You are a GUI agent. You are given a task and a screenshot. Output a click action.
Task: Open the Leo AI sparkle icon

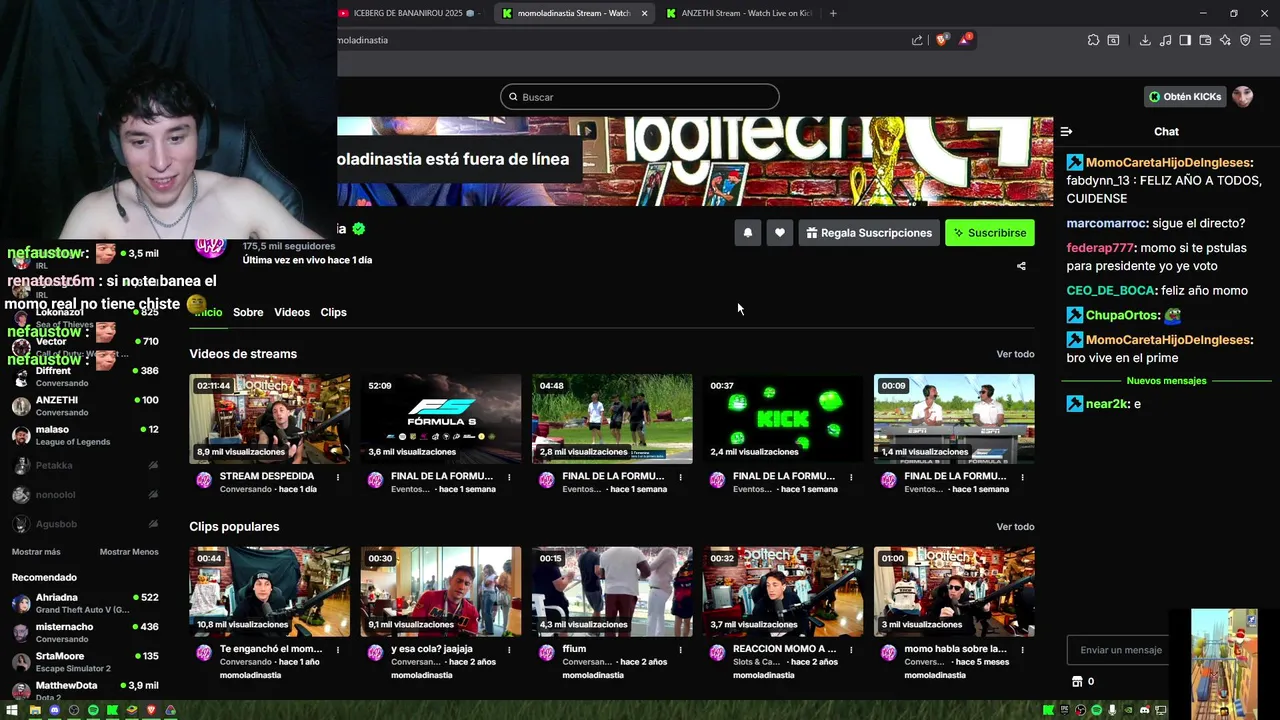click(1225, 40)
